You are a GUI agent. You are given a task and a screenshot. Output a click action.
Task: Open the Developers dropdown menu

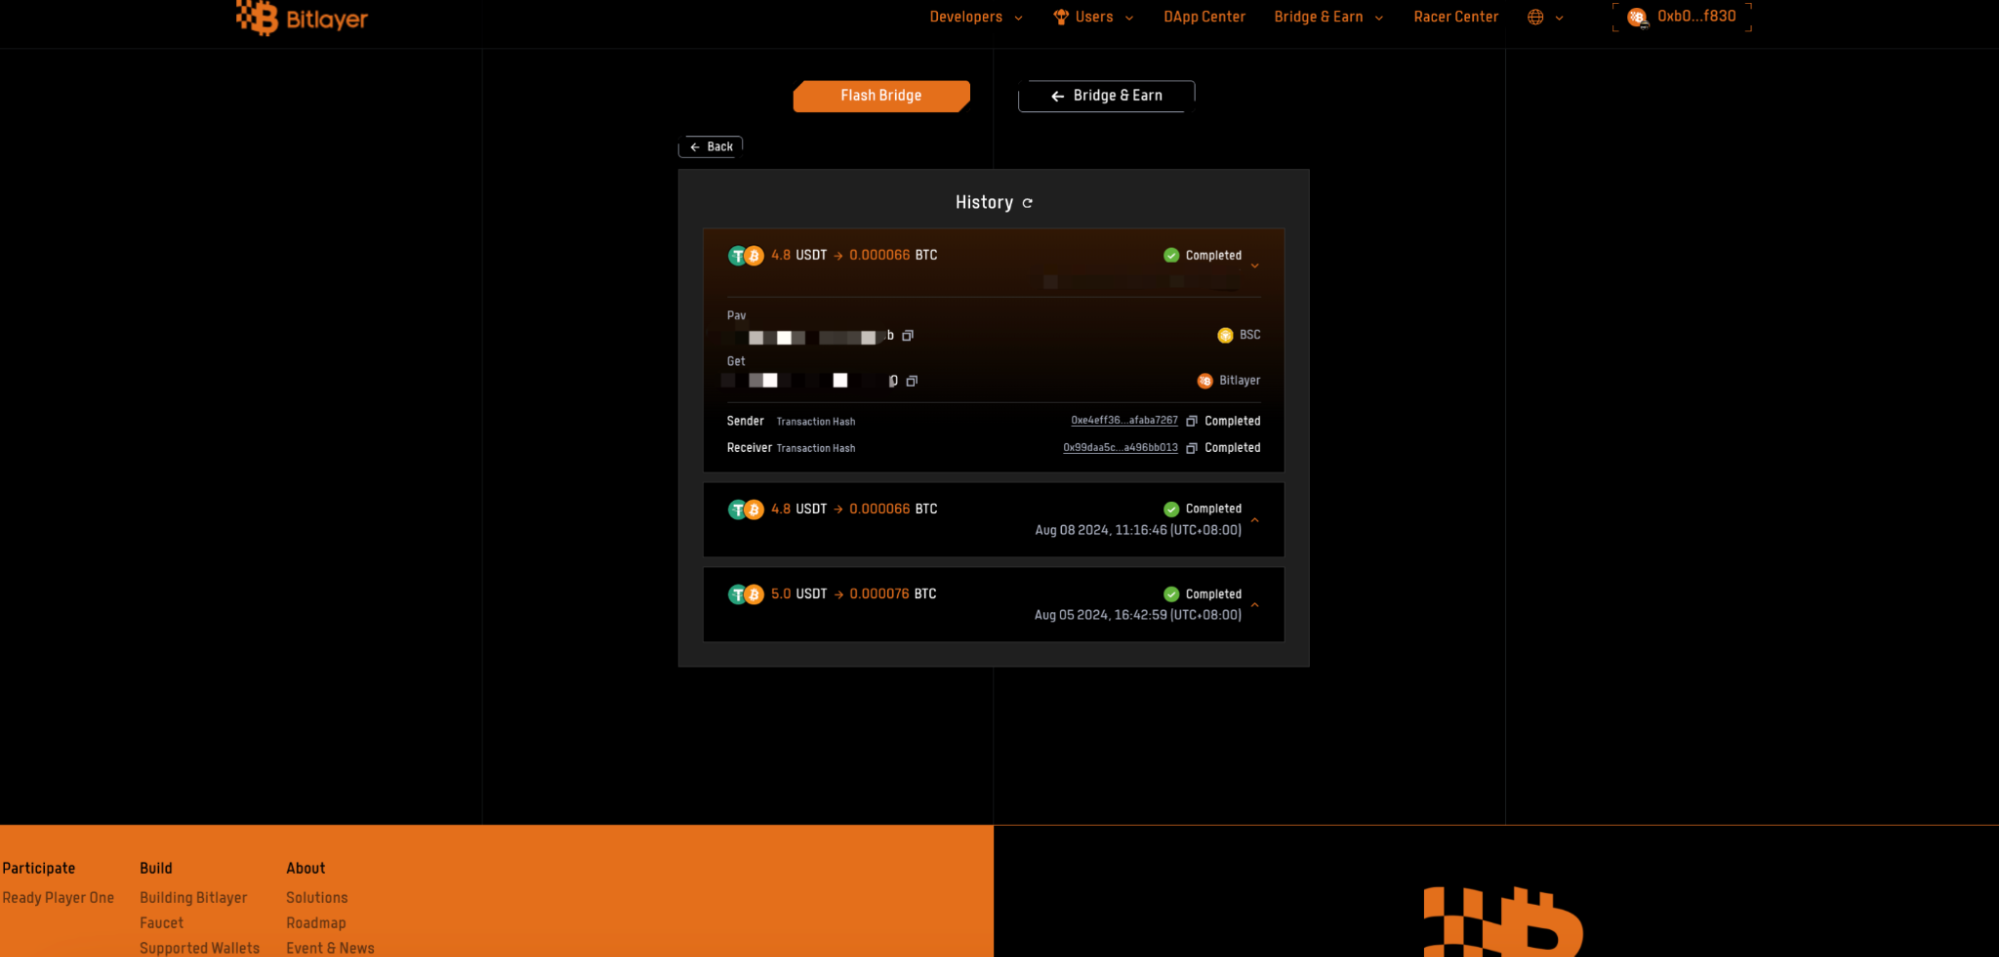click(976, 17)
